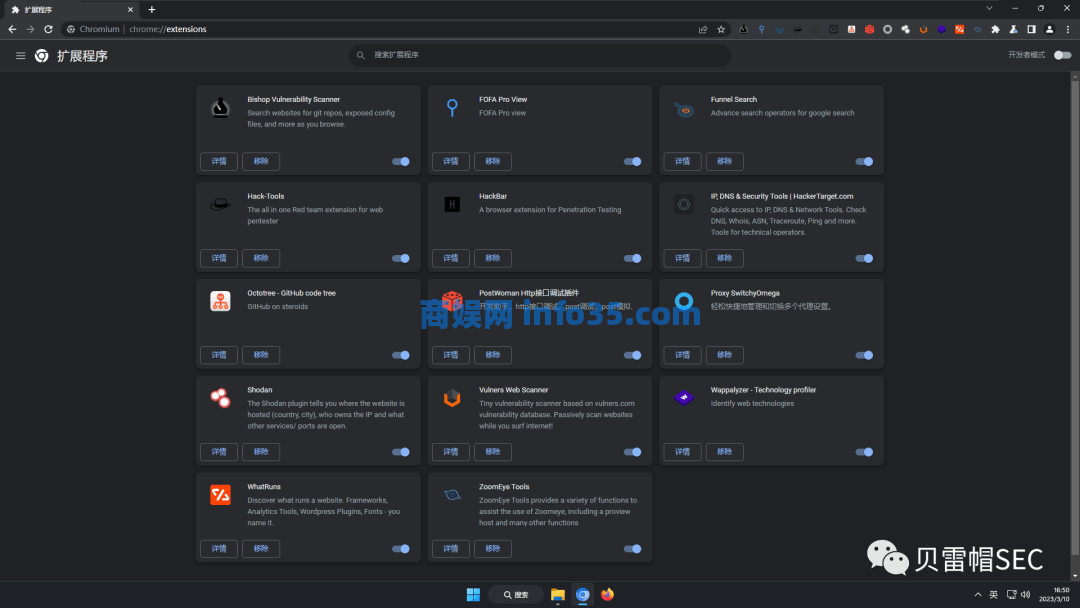
Task: Open the extensions page hamburger menu
Action: (21, 56)
